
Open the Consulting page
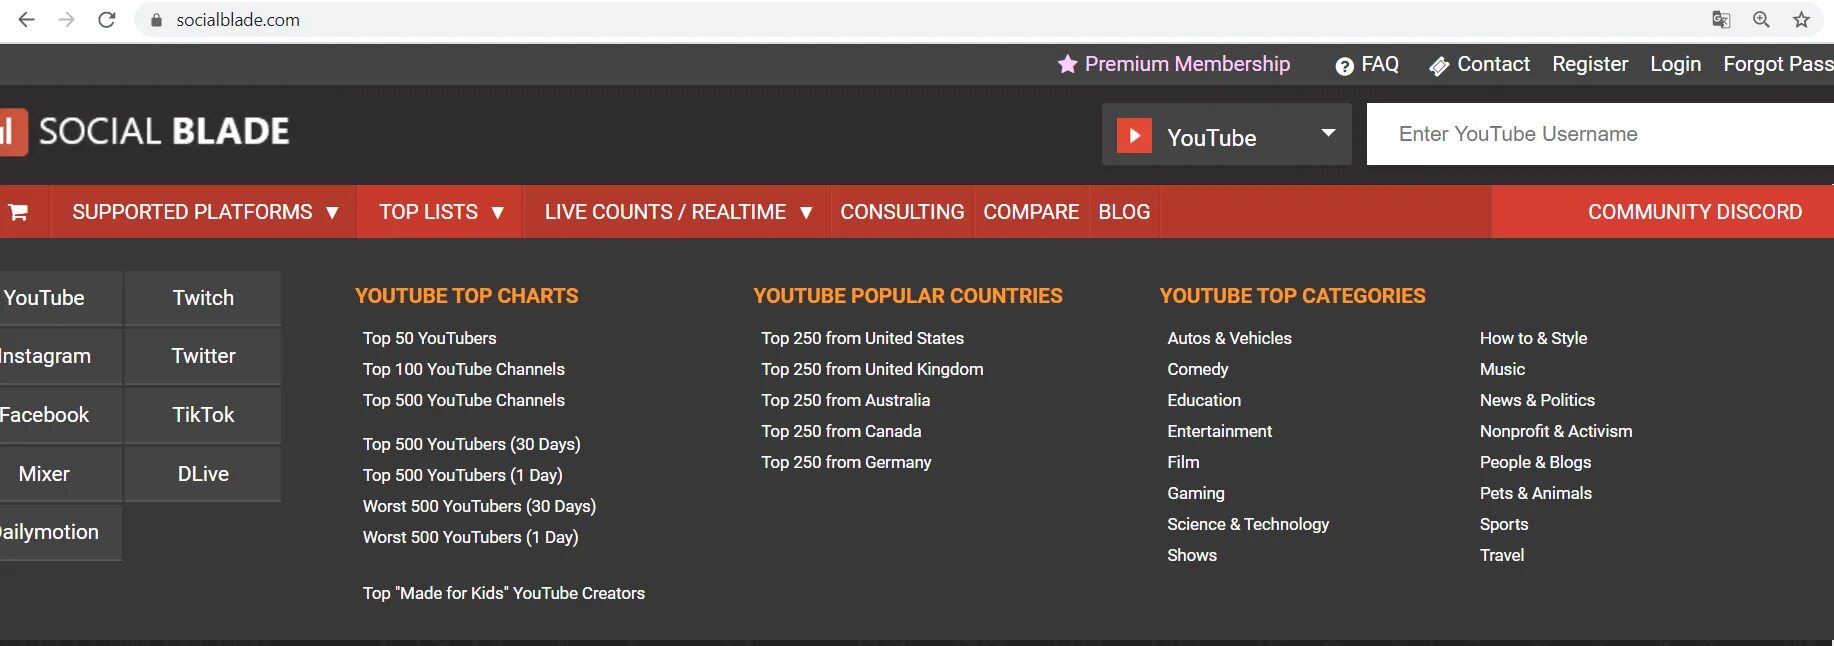[x=902, y=212]
